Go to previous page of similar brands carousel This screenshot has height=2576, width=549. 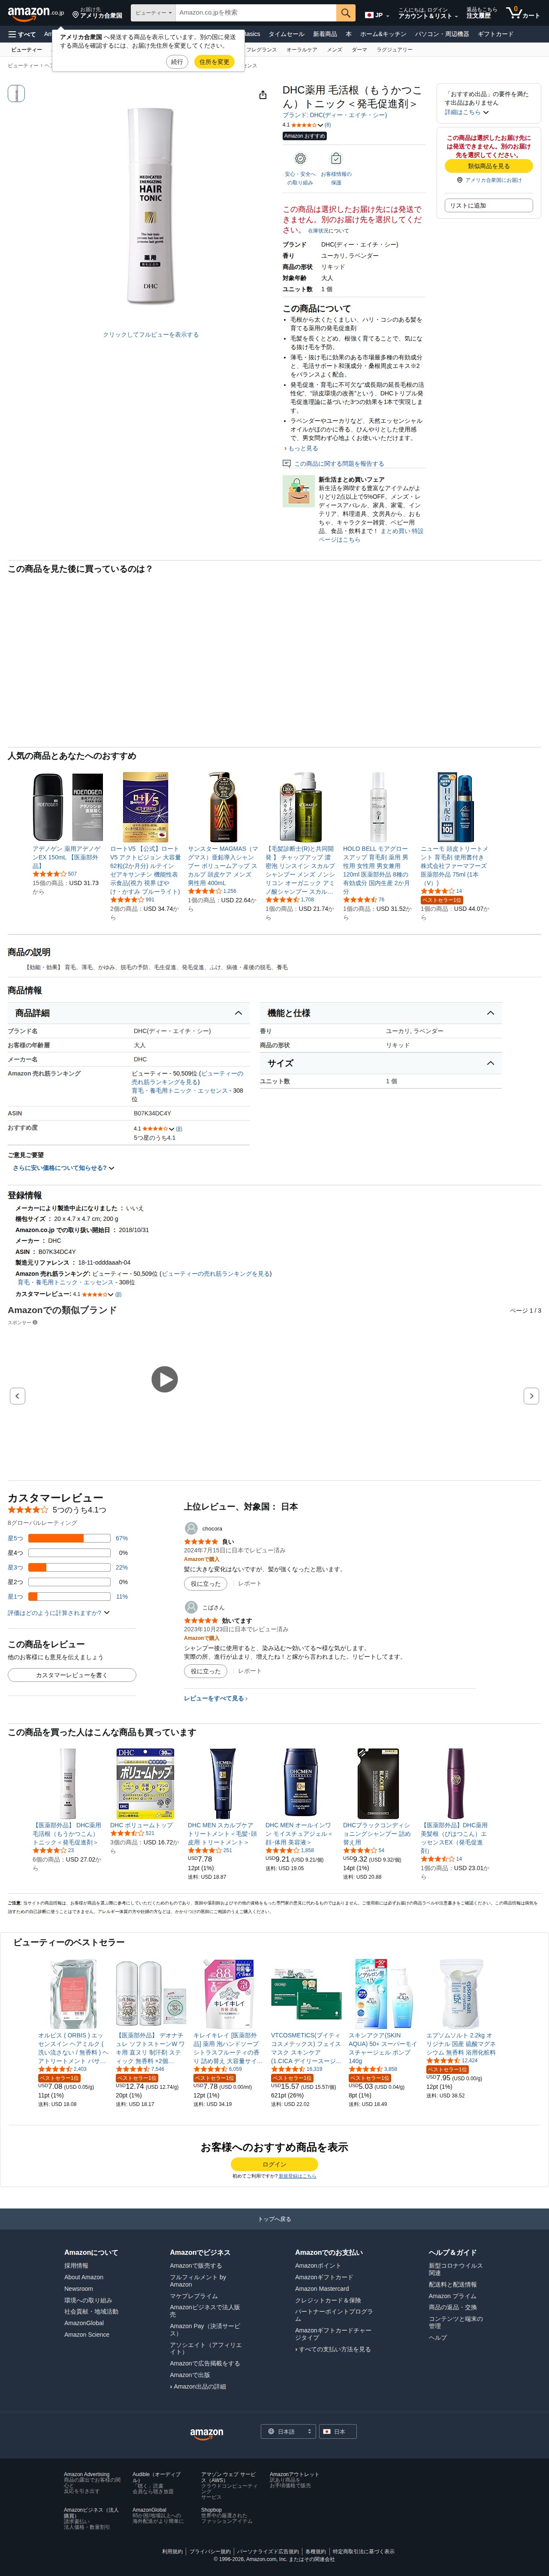coord(17,1396)
